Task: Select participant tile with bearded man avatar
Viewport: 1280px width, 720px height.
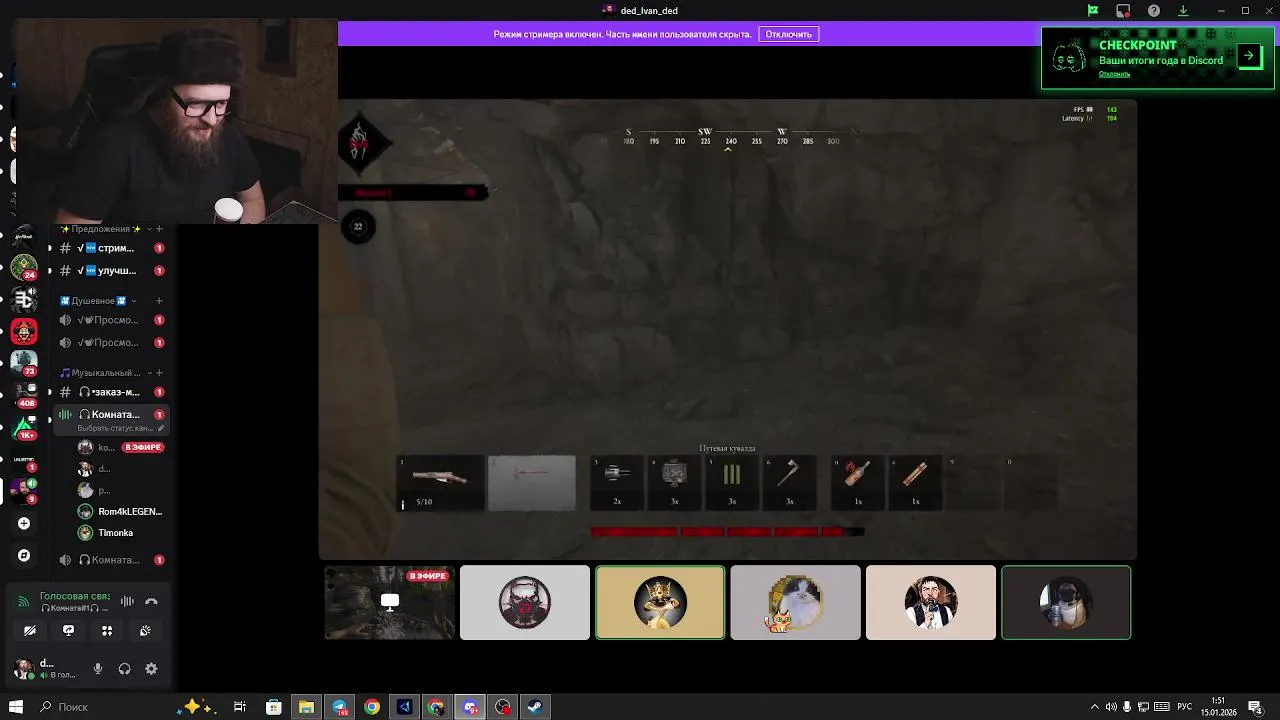Action: pyautogui.click(x=931, y=602)
